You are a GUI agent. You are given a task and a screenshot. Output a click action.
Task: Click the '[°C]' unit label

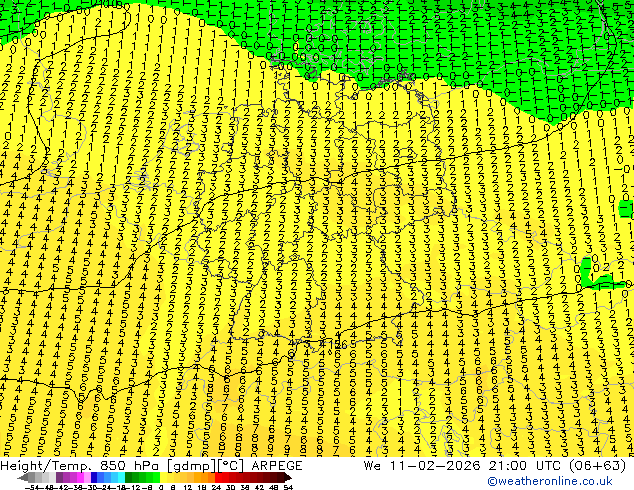tap(232, 466)
